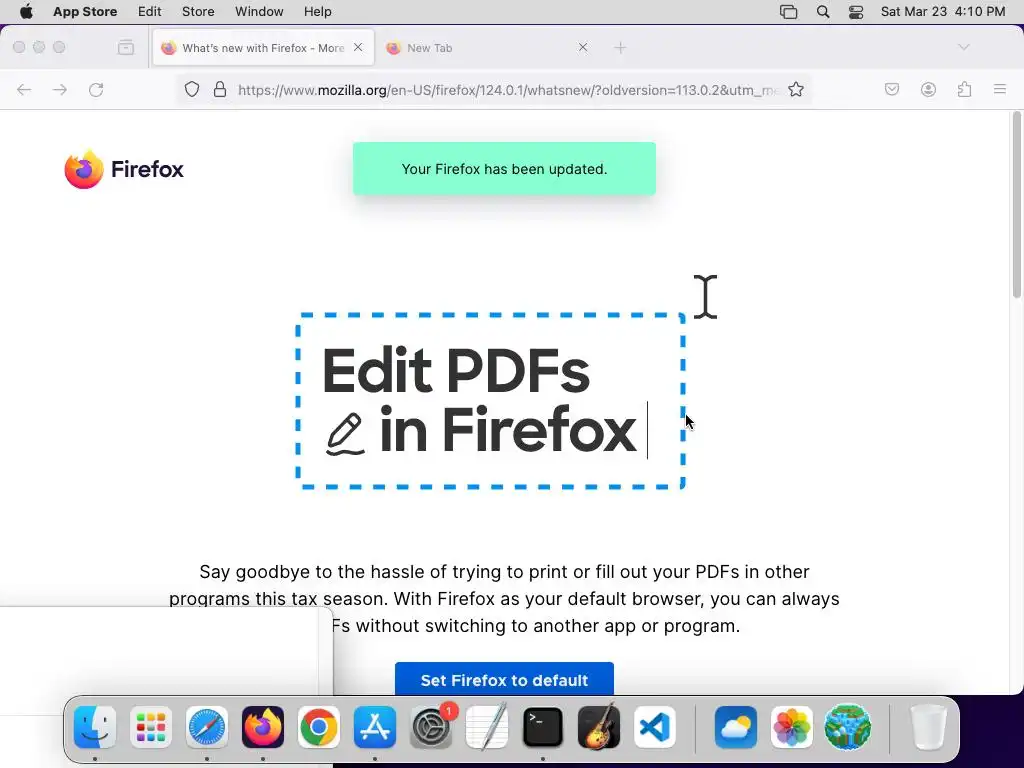Open Weather app from the Dock

736,727
